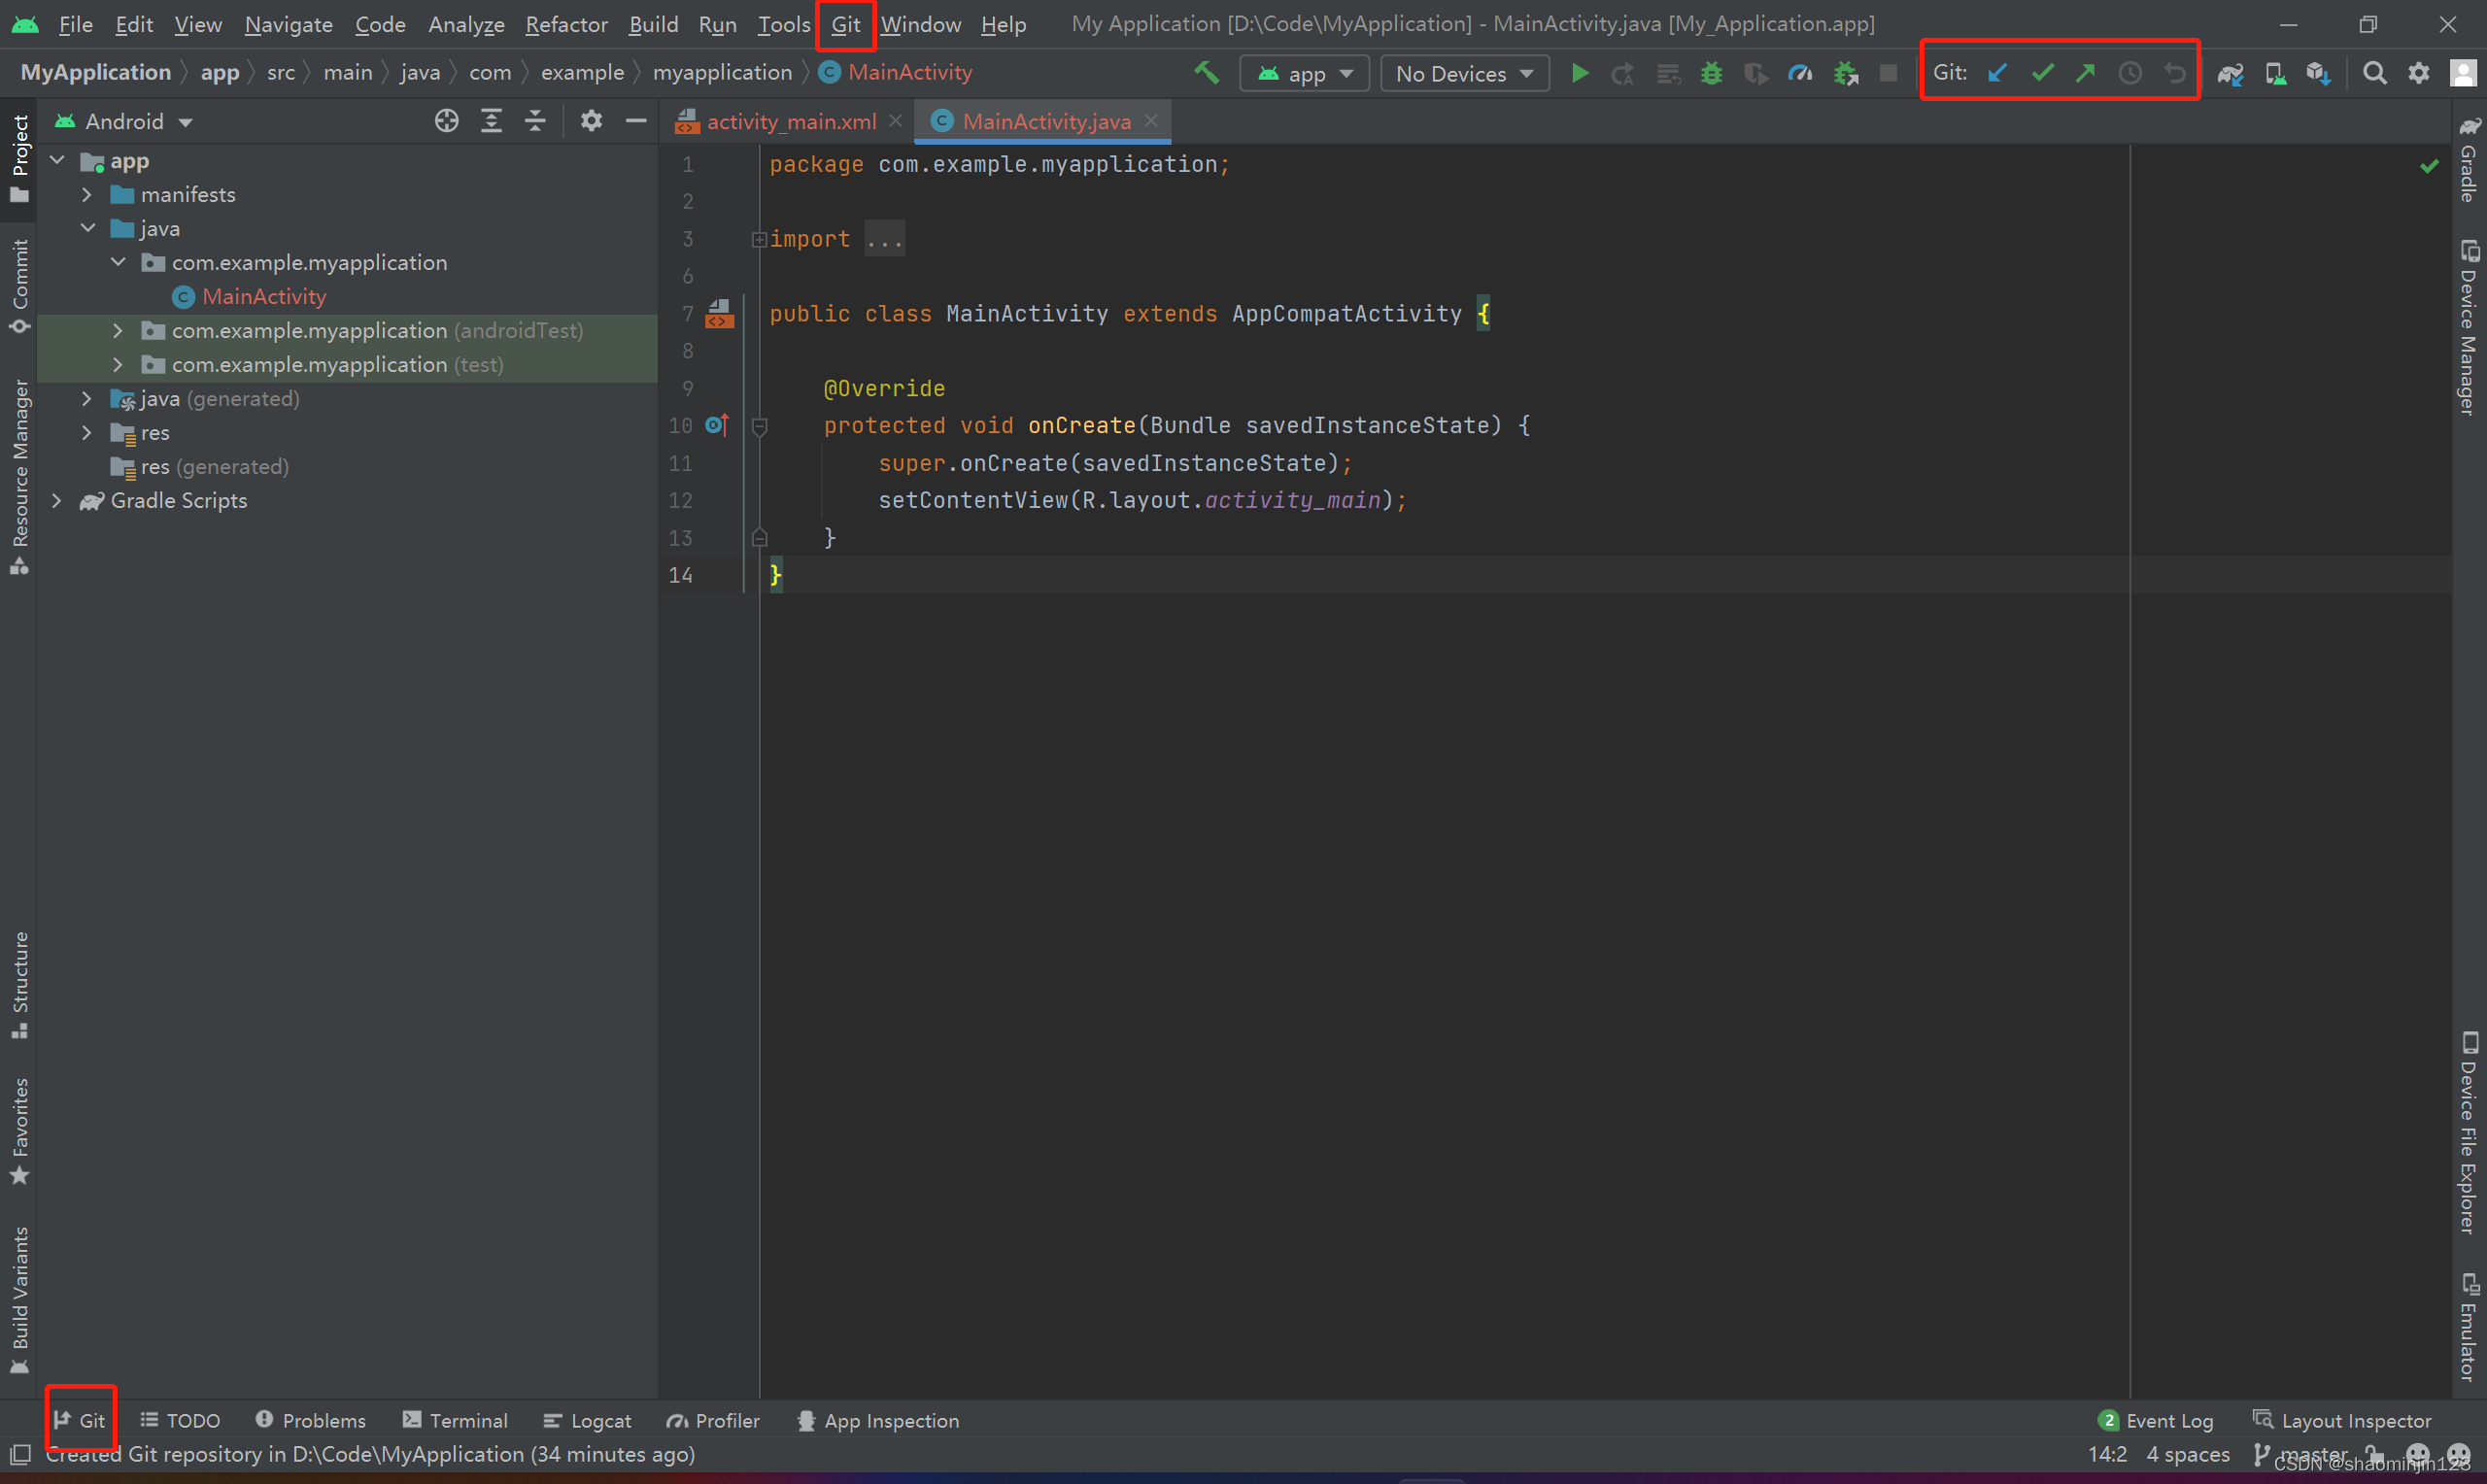Click the Git commit checkmark icon
The width and height of the screenshot is (2487, 1484).
click(x=2042, y=73)
